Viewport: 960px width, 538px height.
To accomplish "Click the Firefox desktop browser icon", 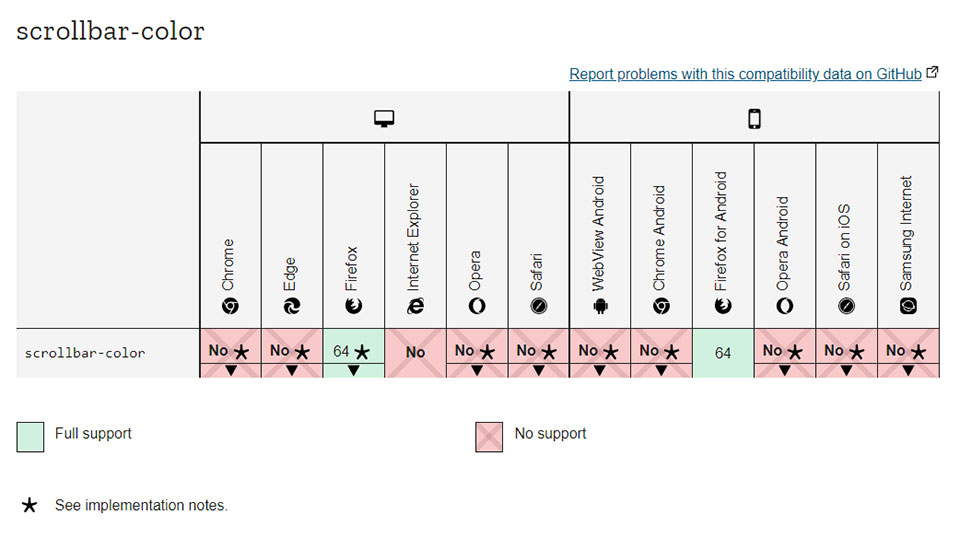I will click(353, 305).
